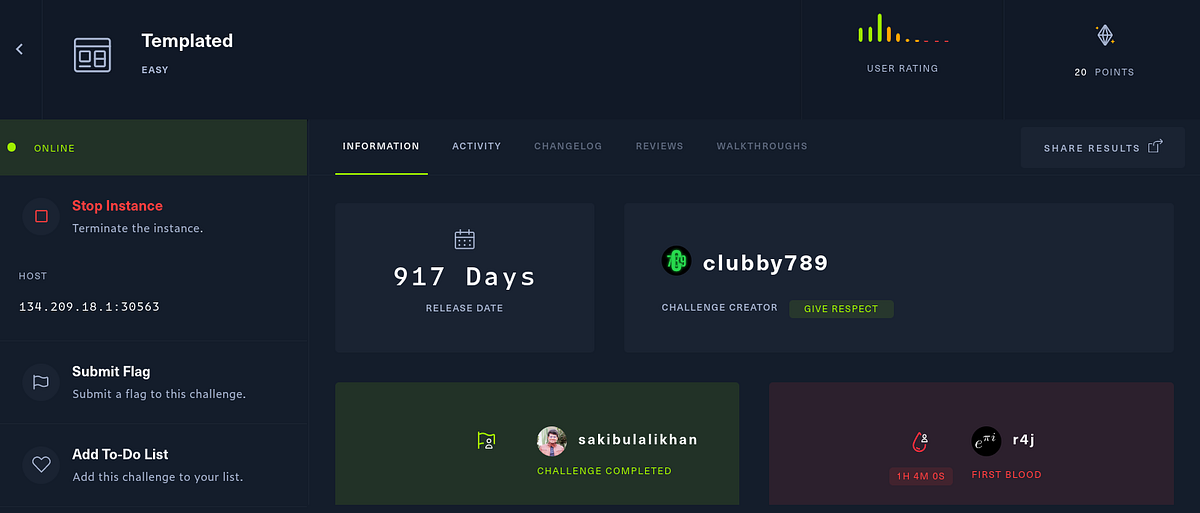The width and height of the screenshot is (1200, 513).
Task: Click 'Terminate the instance.' description
Action: click(x=137, y=228)
